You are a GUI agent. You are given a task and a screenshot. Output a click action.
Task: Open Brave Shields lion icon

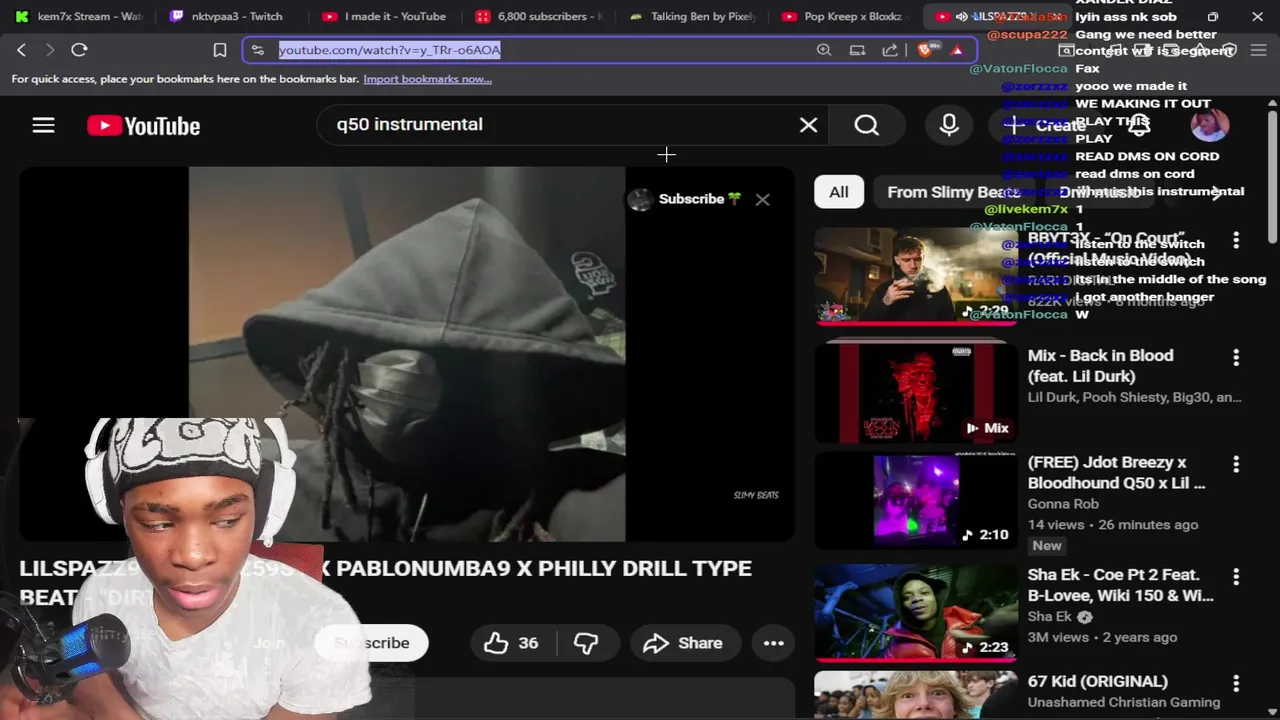(925, 50)
